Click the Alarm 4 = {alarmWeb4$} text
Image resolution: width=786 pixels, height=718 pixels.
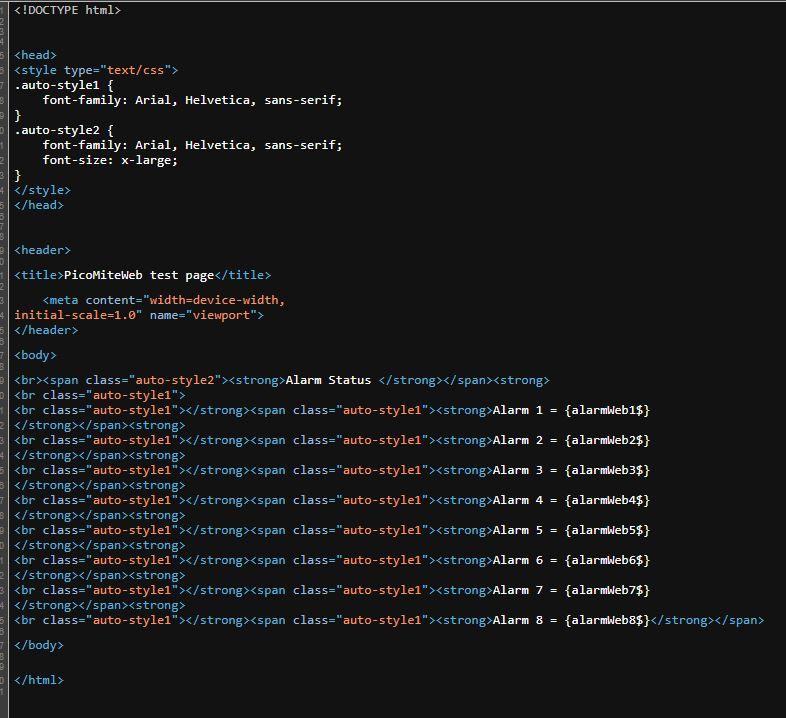[x=571, y=500]
